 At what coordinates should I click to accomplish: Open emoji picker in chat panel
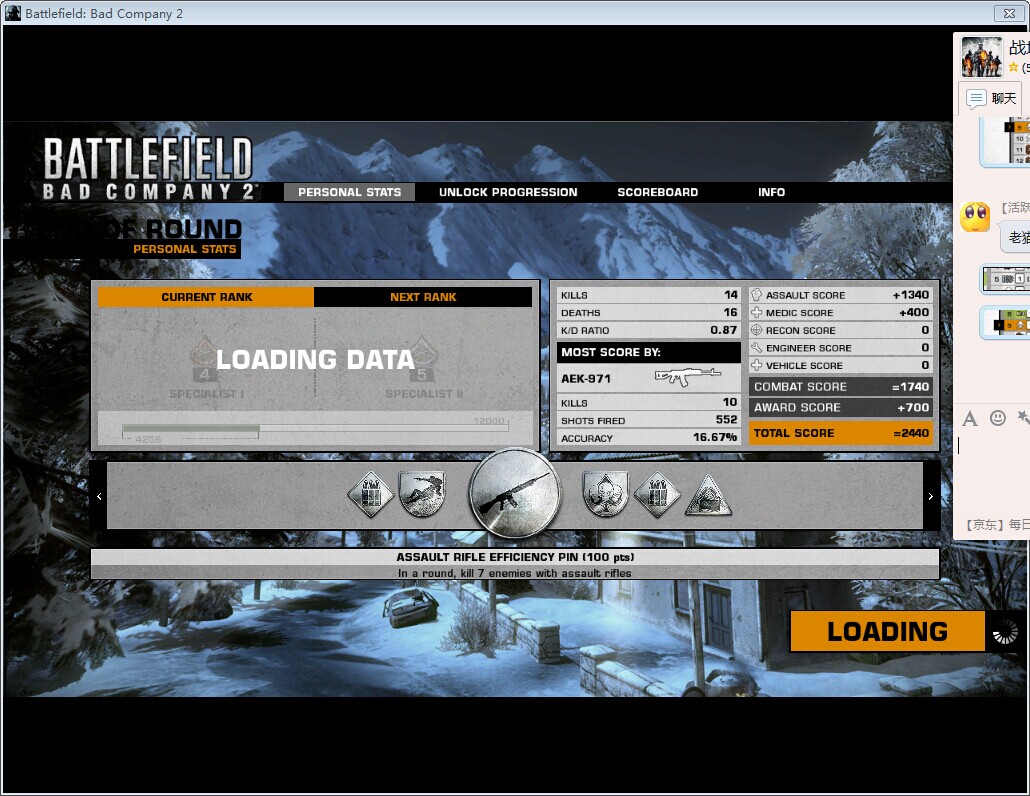click(x=998, y=418)
